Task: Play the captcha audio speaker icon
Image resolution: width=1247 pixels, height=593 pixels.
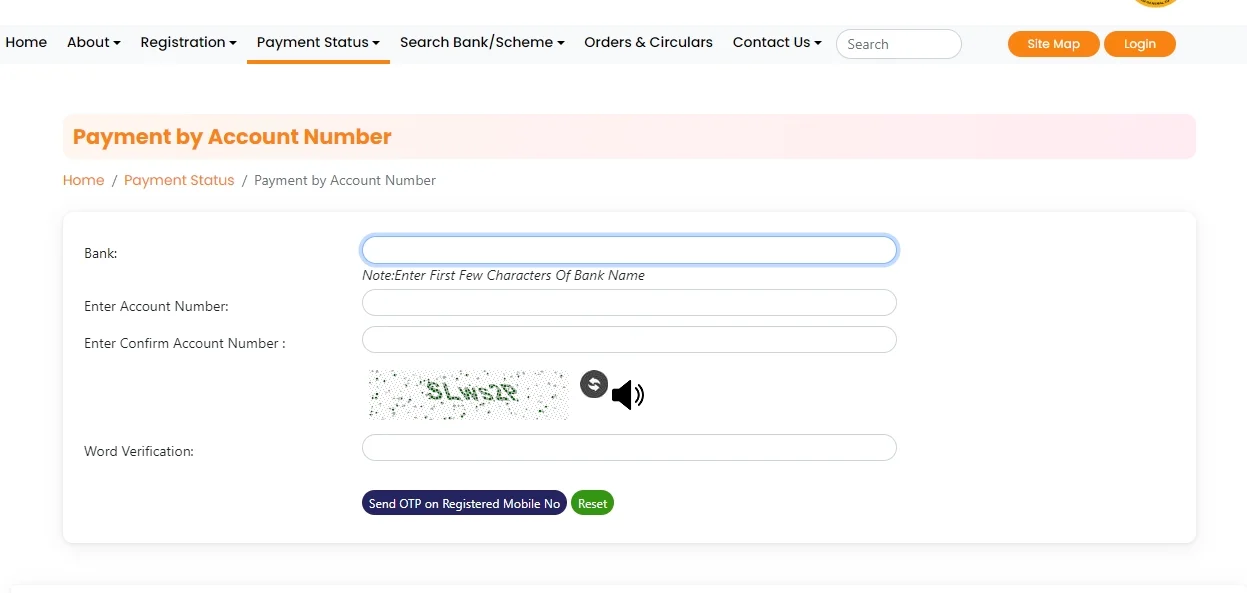Action: click(627, 396)
